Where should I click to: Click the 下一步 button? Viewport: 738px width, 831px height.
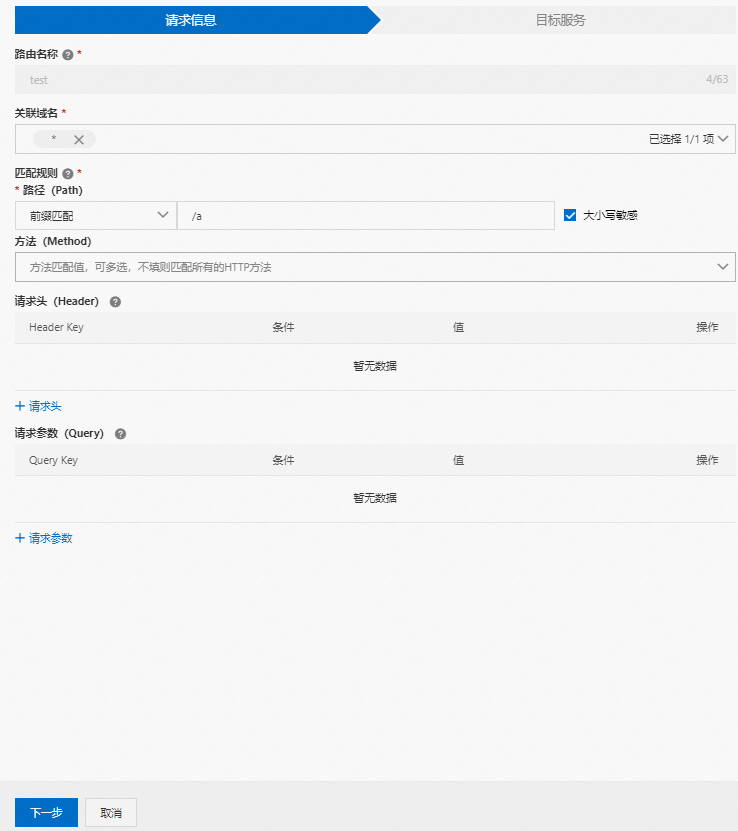pyautogui.click(x=46, y=812)
